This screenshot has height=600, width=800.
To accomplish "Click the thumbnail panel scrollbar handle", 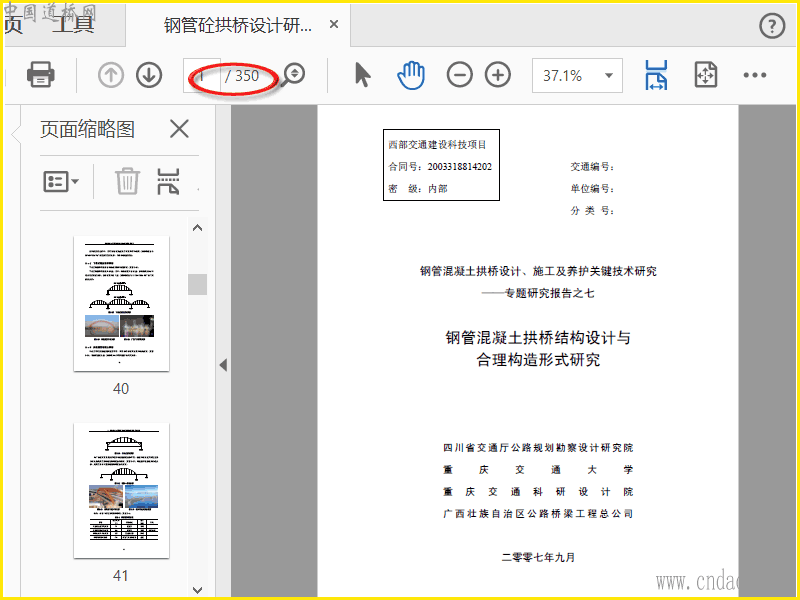I will pyautogui.click(x=197, y=284).
